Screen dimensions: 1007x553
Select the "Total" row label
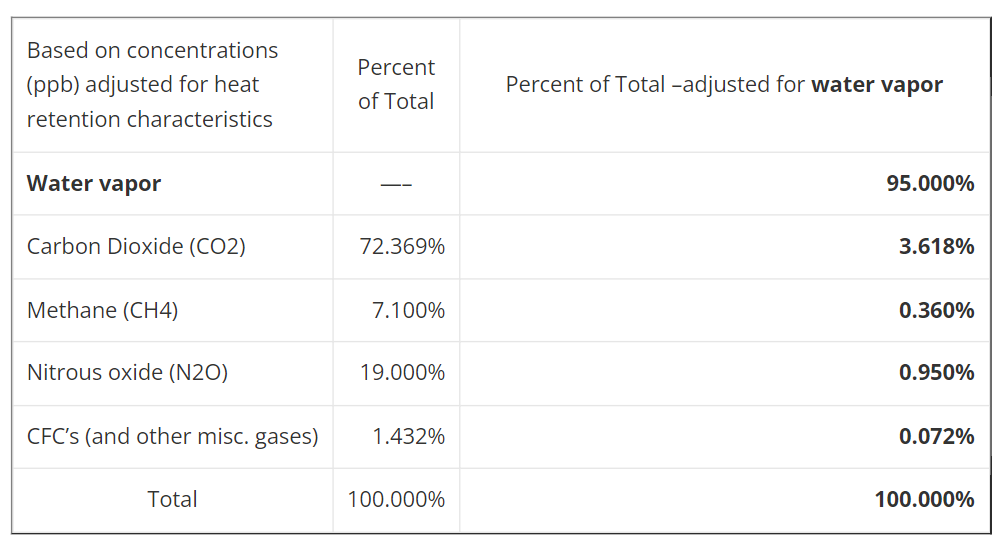172,499
